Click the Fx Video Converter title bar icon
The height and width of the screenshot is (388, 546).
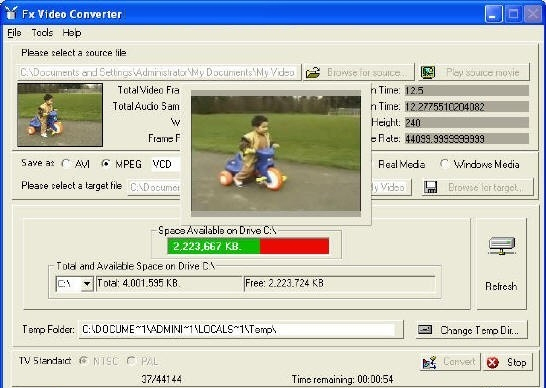click(11, 13)
